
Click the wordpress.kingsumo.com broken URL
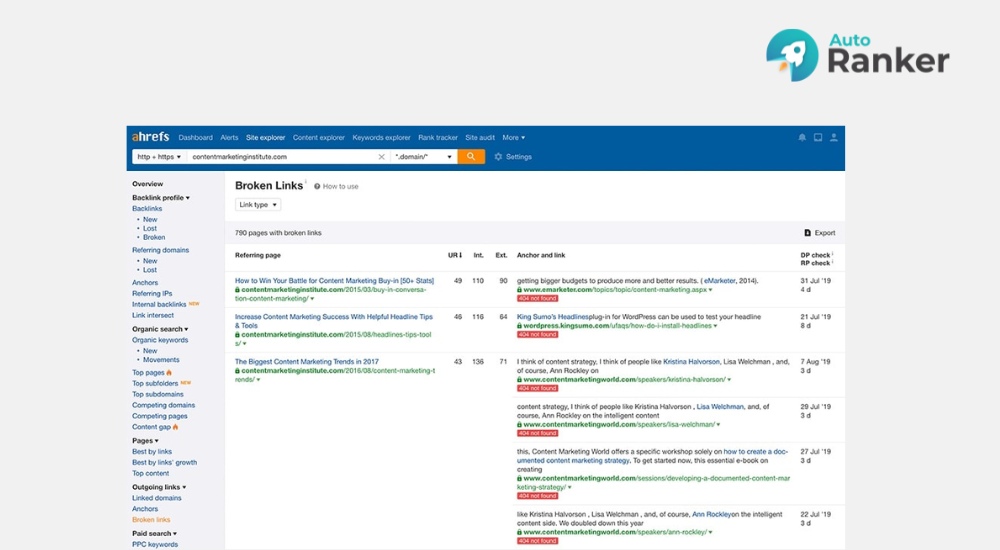pos(617,326)
